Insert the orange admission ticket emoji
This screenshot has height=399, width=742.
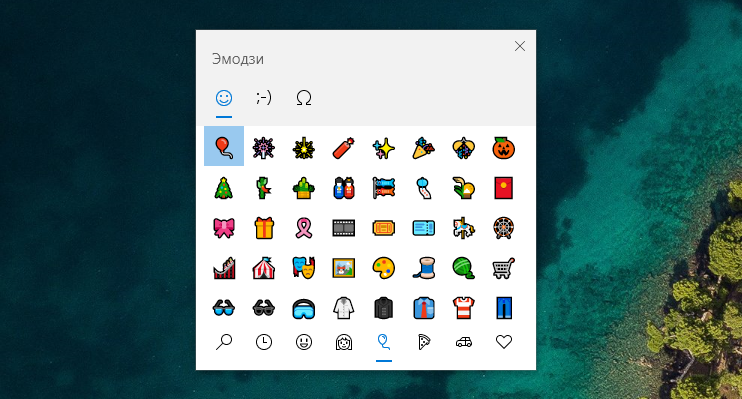point(384,228)
